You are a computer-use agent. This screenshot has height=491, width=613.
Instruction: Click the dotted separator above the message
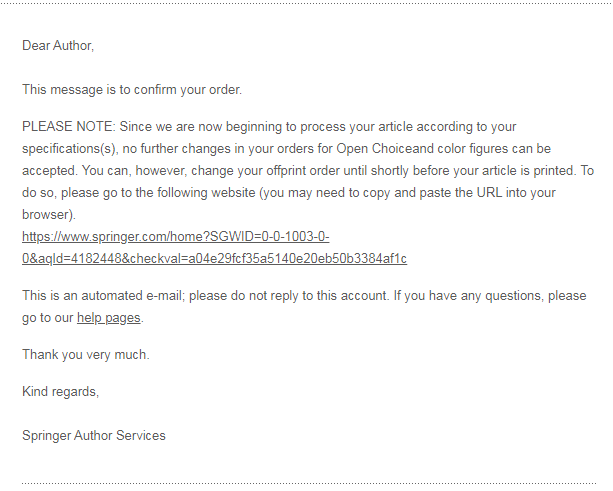306,3
